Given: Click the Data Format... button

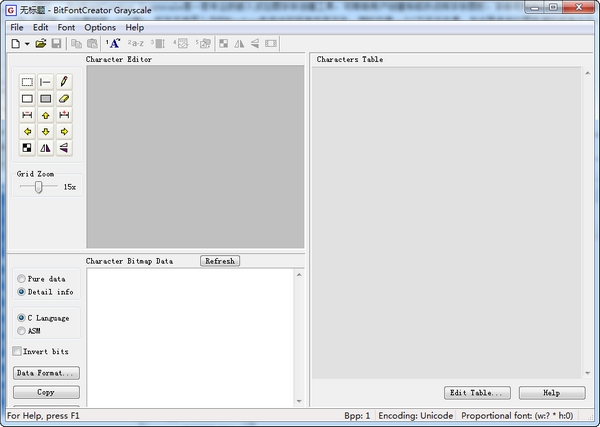Looking at the screenshot, I should click(46, 373).
